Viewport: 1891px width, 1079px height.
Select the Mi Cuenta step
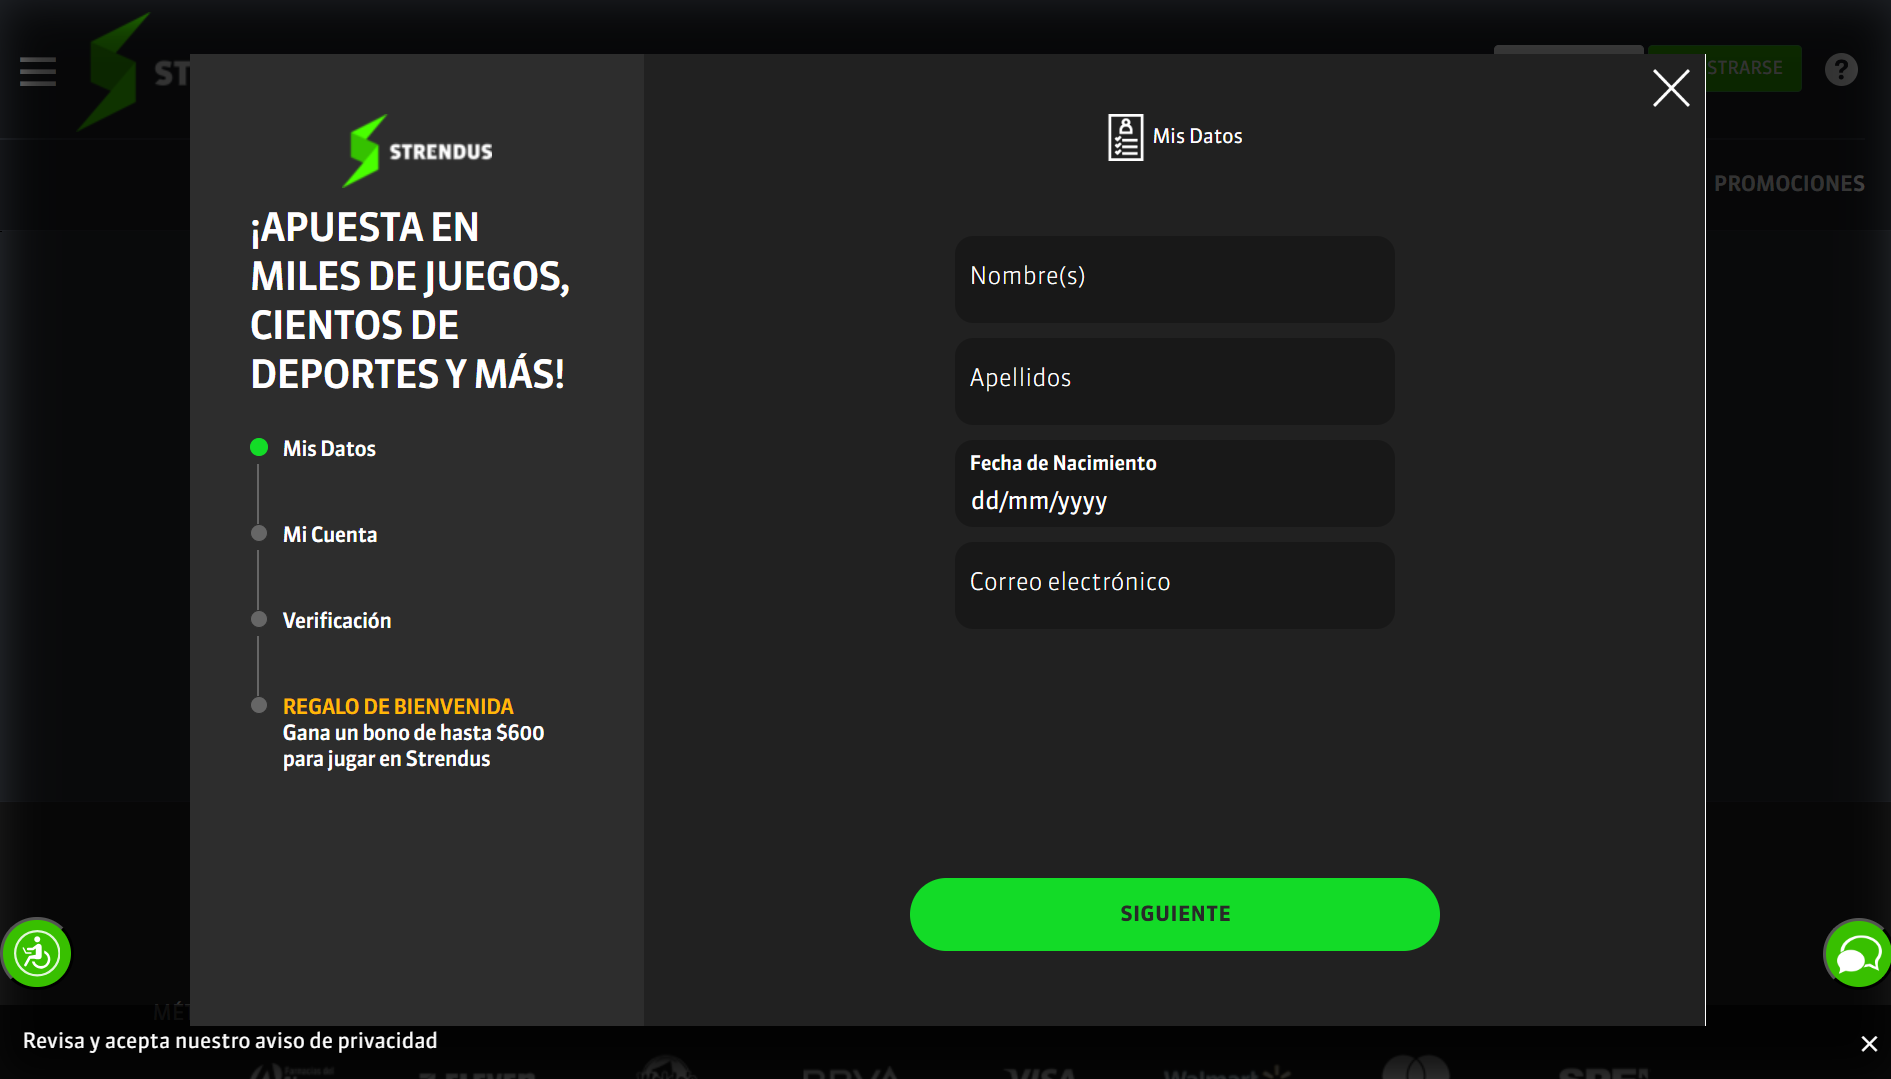330,535
